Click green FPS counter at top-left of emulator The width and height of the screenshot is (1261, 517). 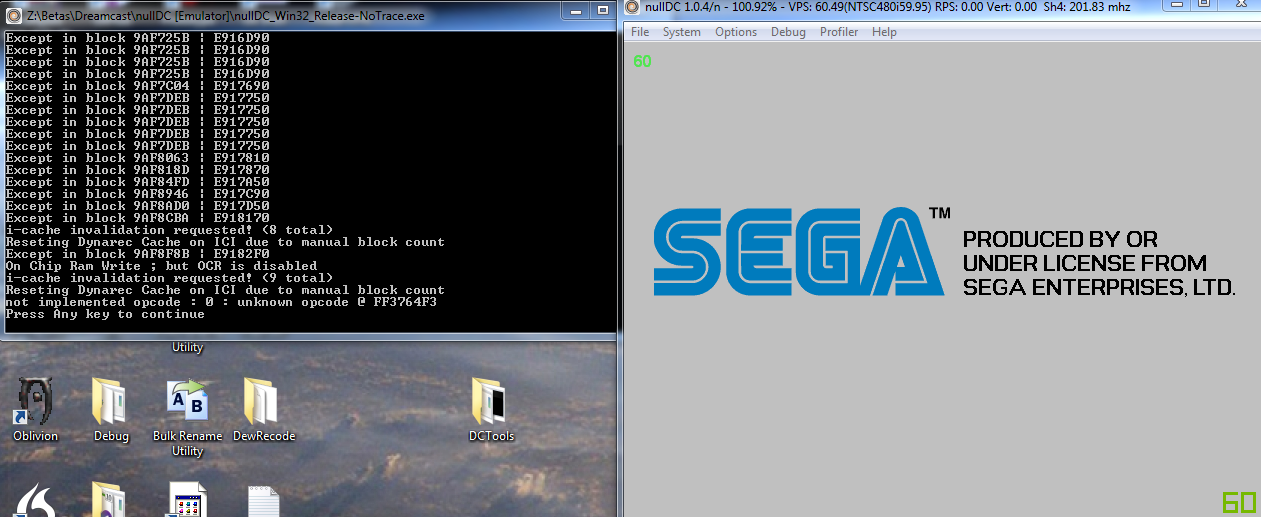click(642, 61)
